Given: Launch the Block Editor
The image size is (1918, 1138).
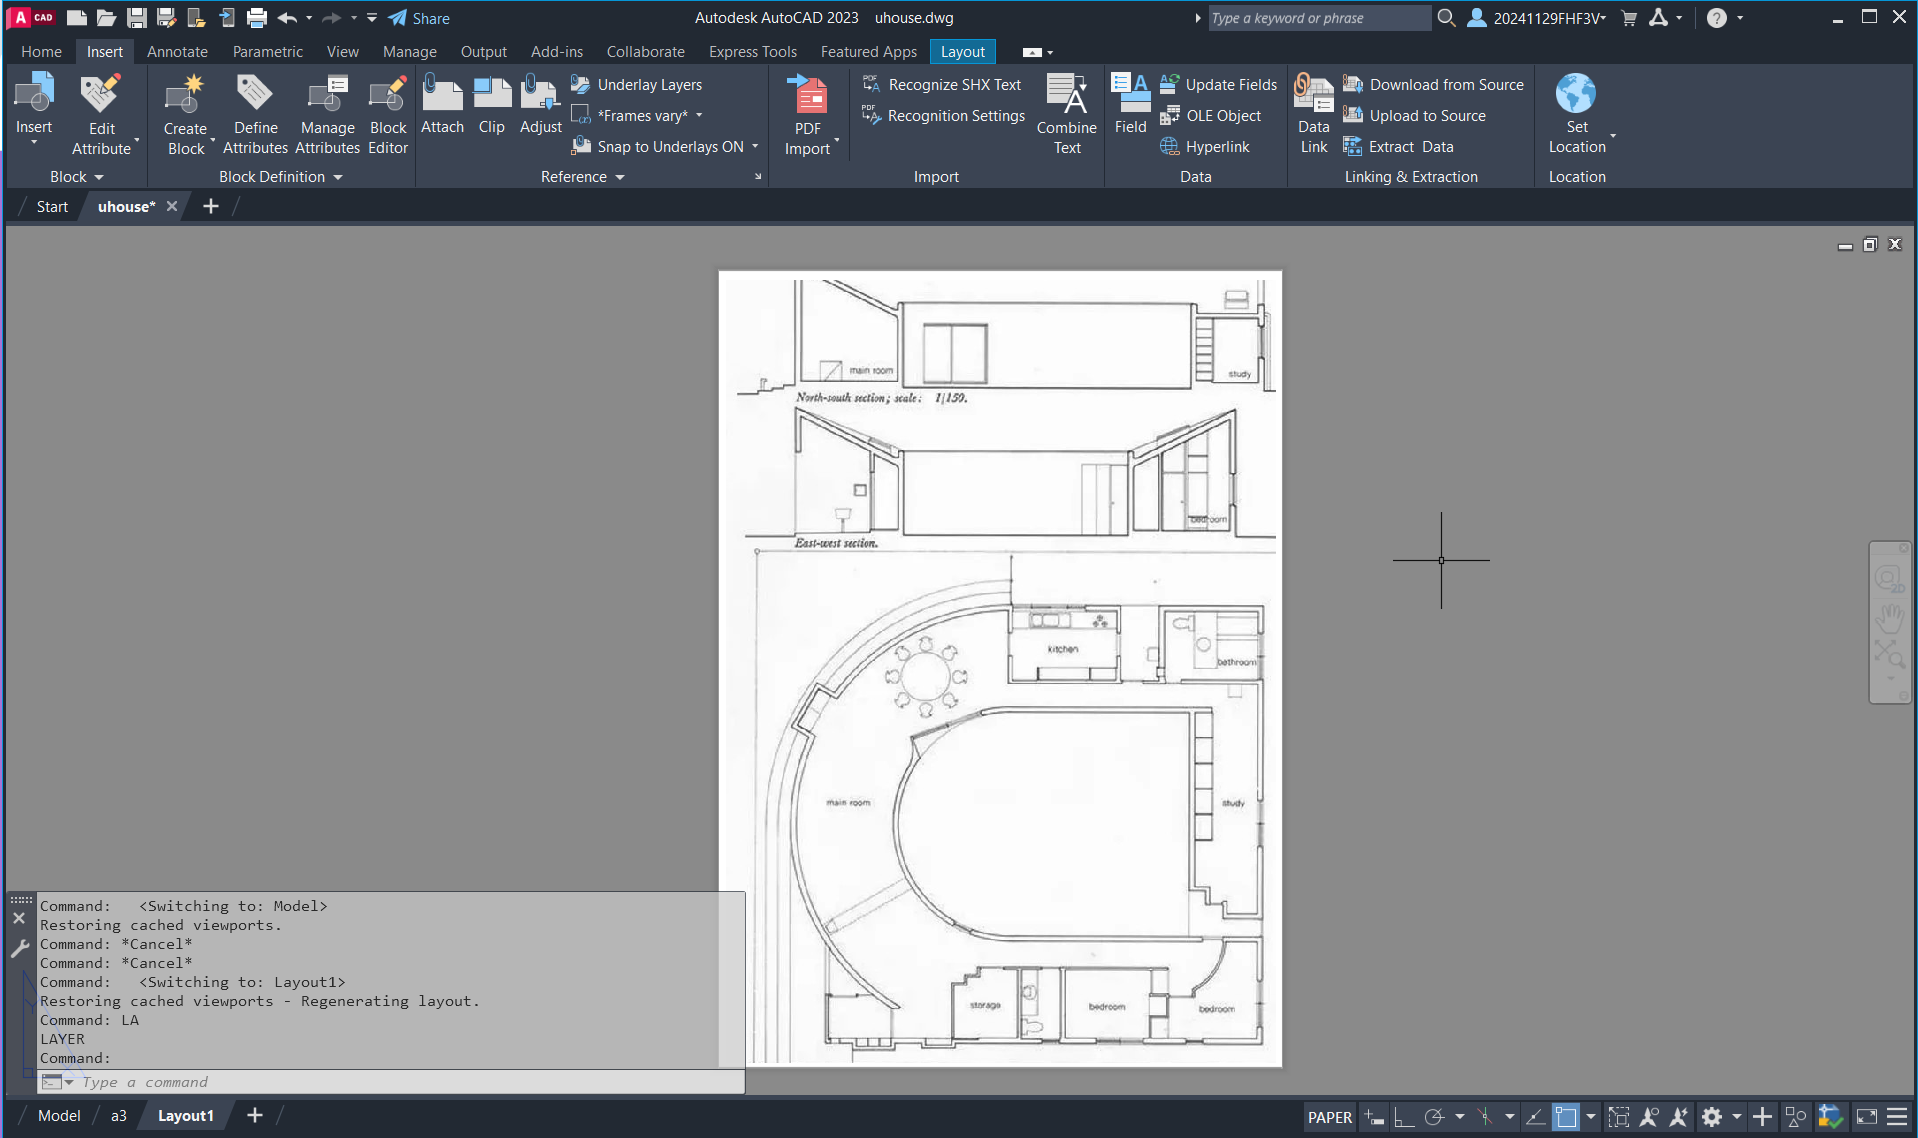Looking at the screenshot, I should point(388,114).
